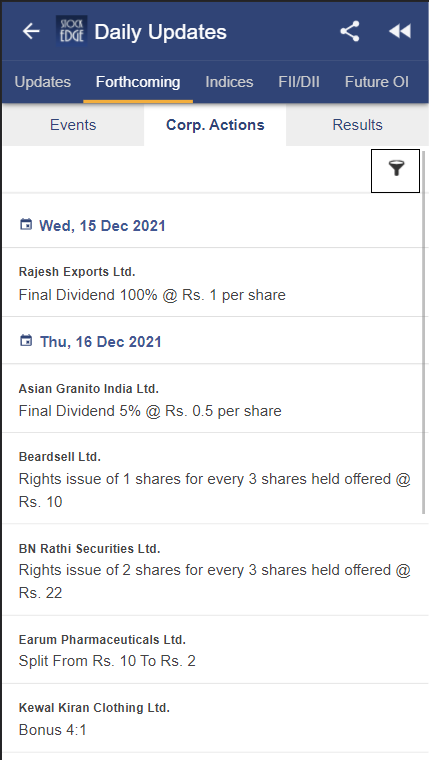Open Rajesh Exports Ltd. dividend entry
The width and height of the screenshot is (429, 760).
click(212, 283)
